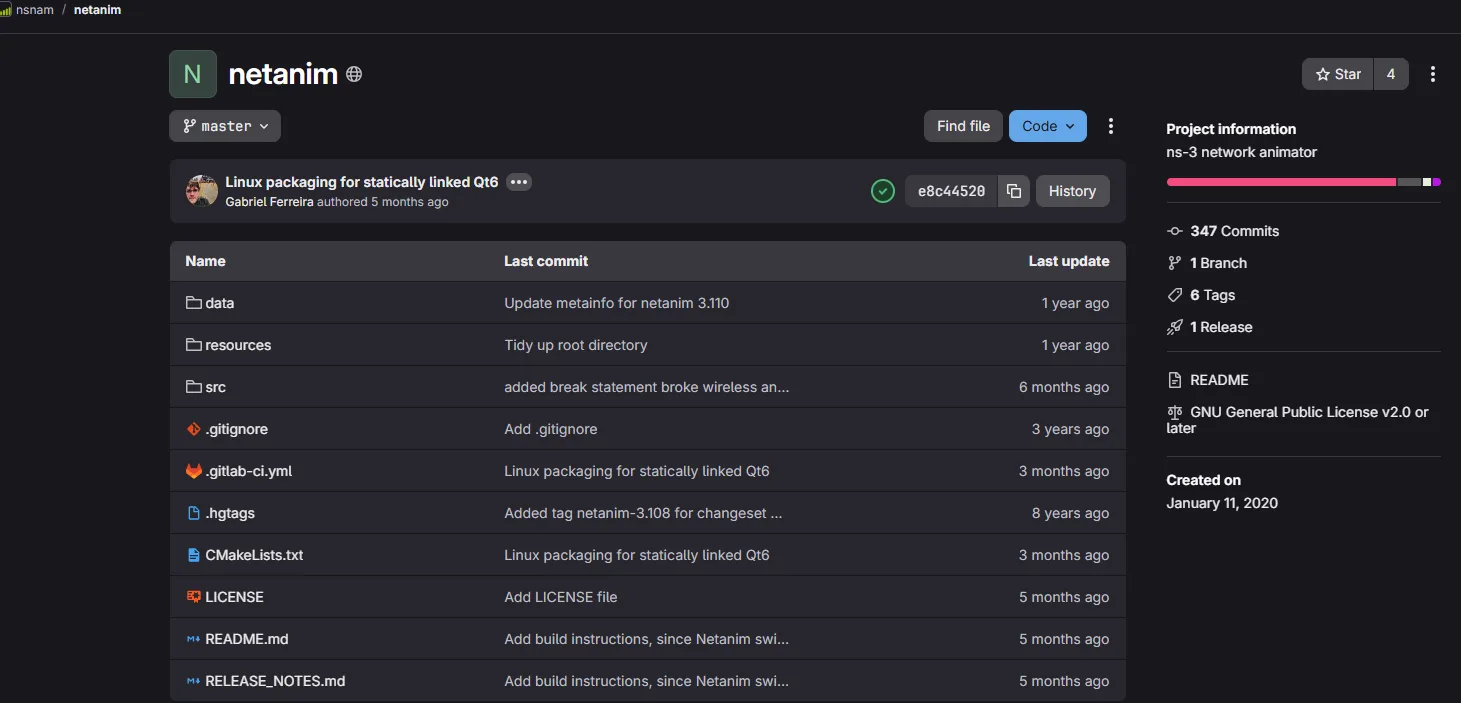Open the repository actions menu beside Code
The height and width of the screenshot is (703, 1461).
1110,126
